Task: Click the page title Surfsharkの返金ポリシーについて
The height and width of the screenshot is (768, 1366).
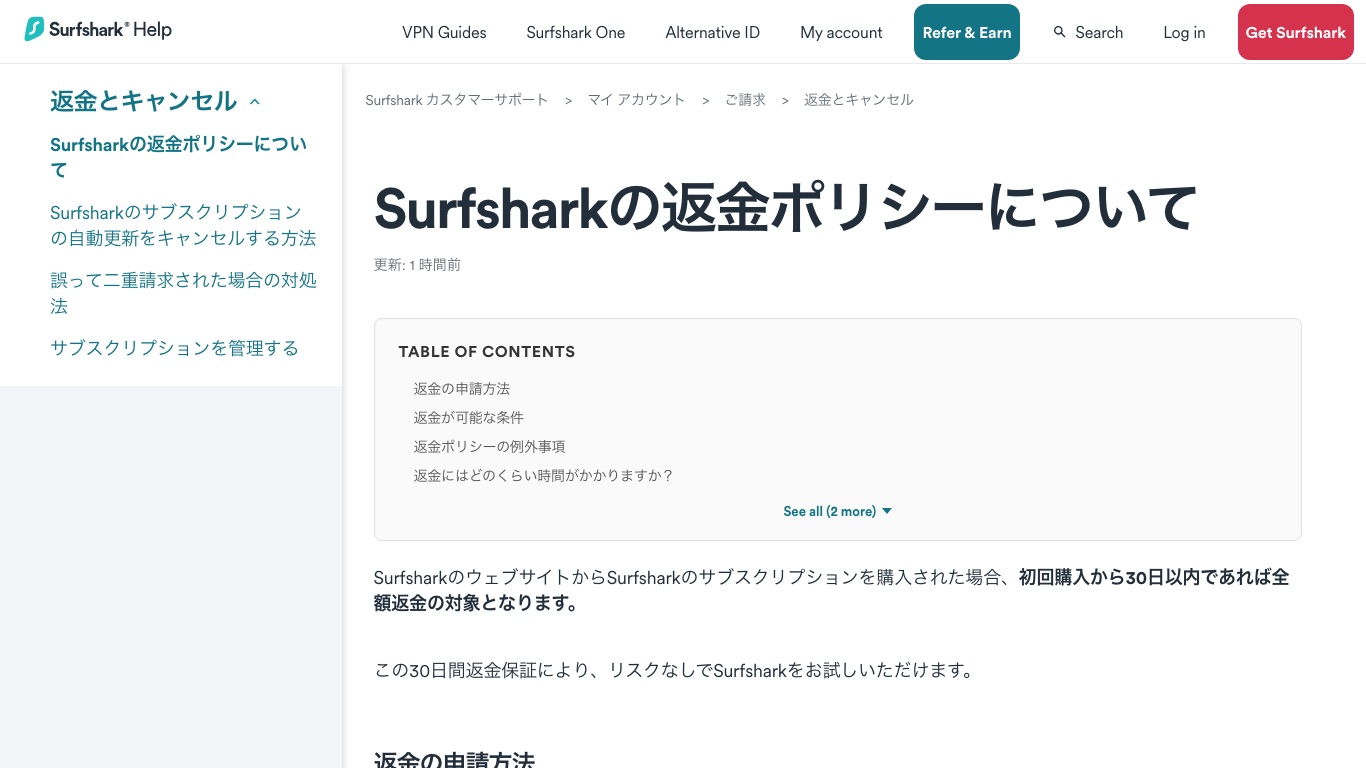Action: 785,208
